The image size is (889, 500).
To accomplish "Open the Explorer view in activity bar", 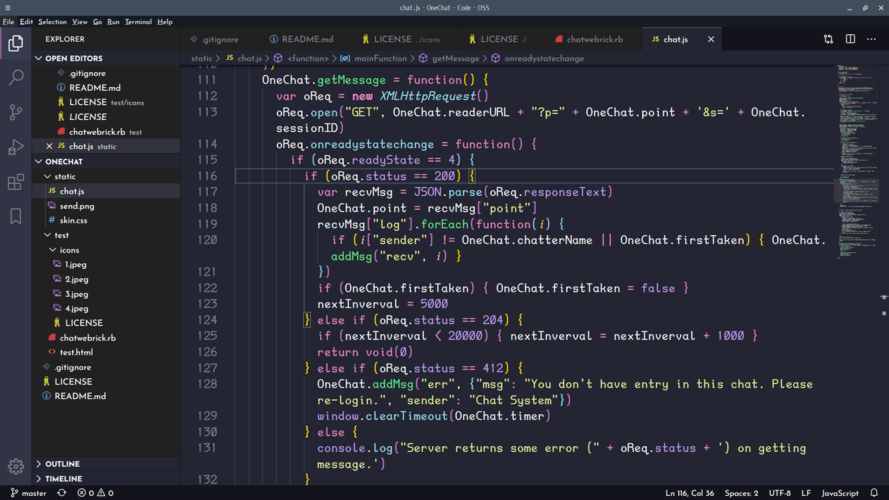I will coord(16,43).
